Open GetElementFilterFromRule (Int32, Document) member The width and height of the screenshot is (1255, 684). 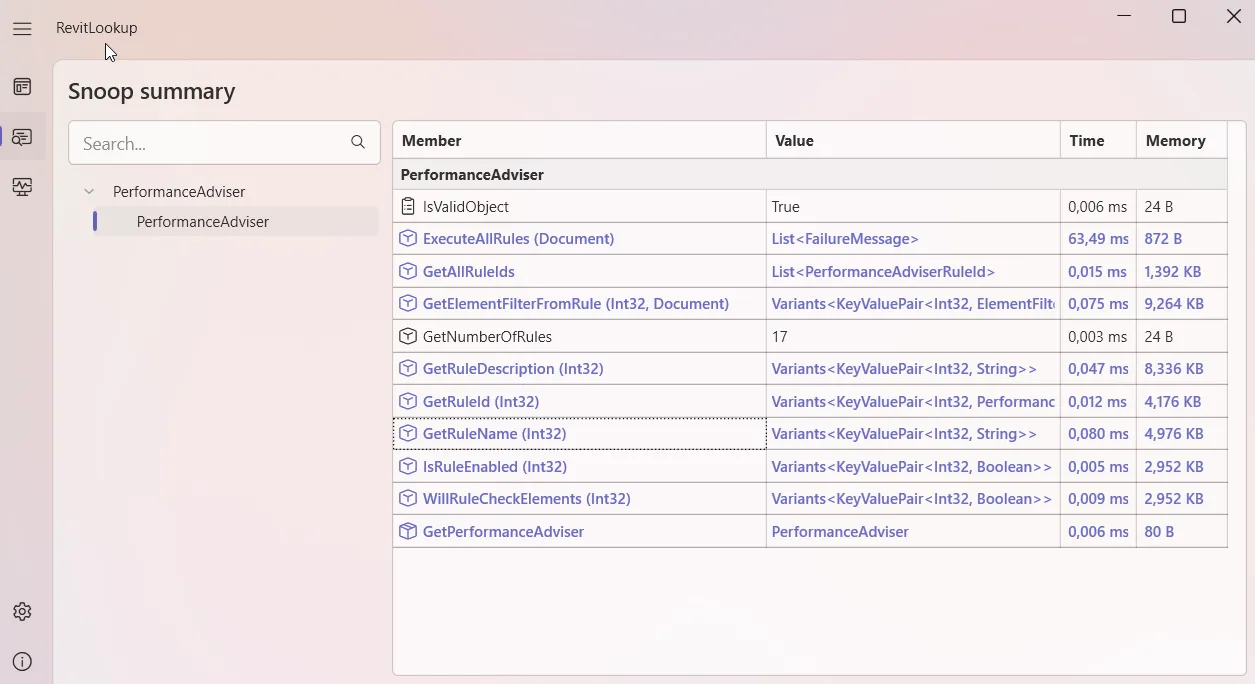[576, 304]
